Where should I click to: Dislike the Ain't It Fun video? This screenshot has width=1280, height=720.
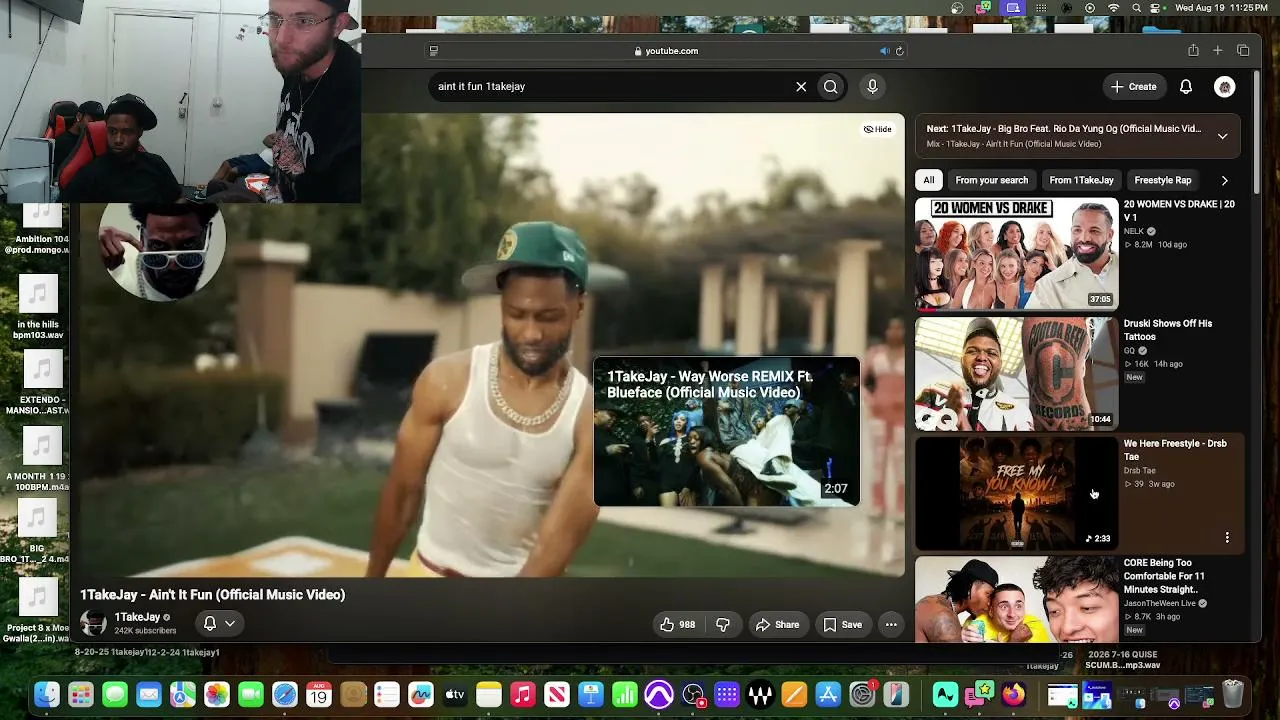pyautogui.click(x=723, y=625)
